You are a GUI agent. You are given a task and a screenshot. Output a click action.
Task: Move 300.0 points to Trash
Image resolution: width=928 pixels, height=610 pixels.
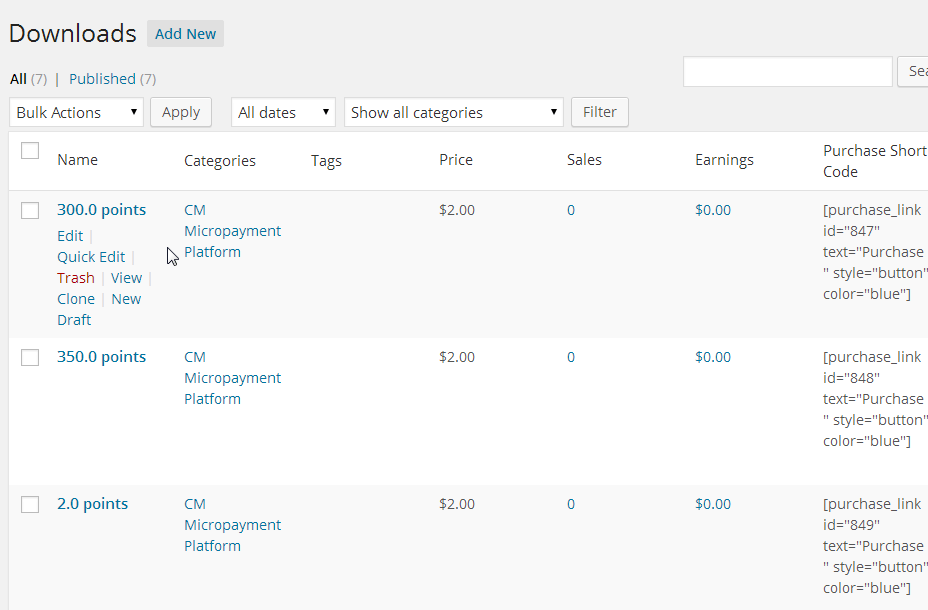(x=76, y=278)
